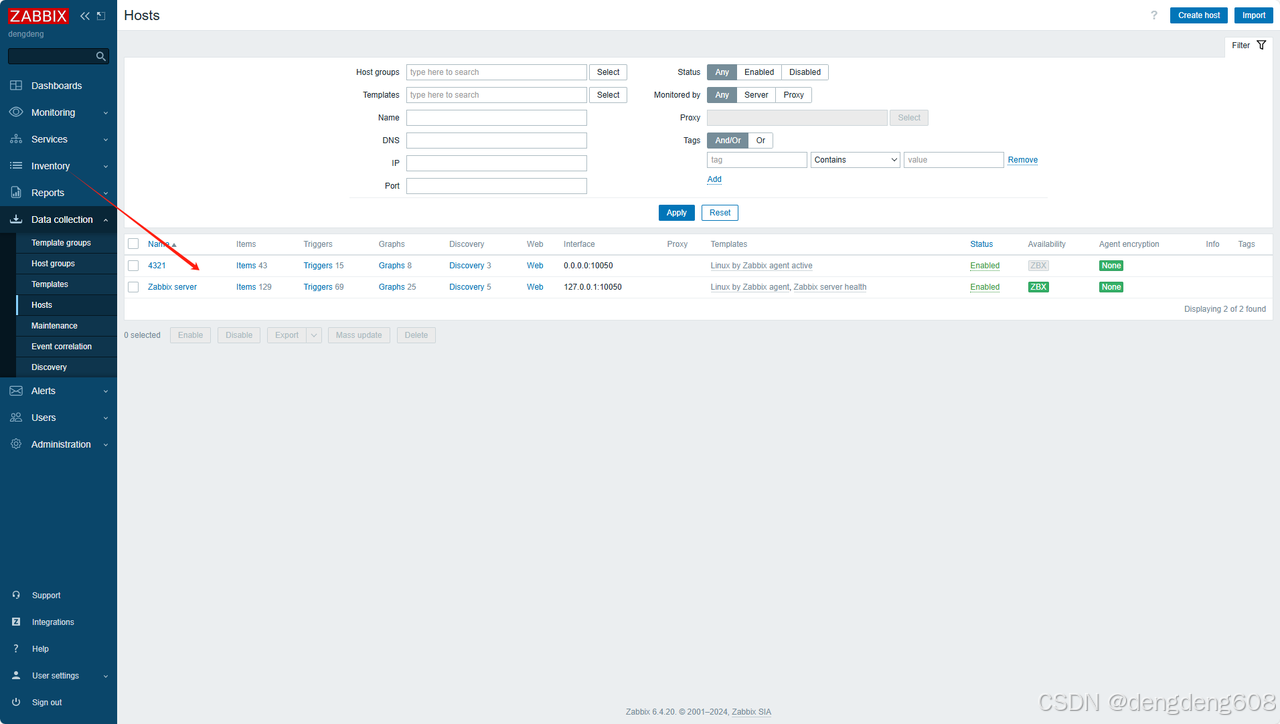Remove the tag filter row
This screenshot has height=724, width=1280.
(1023, 160)
